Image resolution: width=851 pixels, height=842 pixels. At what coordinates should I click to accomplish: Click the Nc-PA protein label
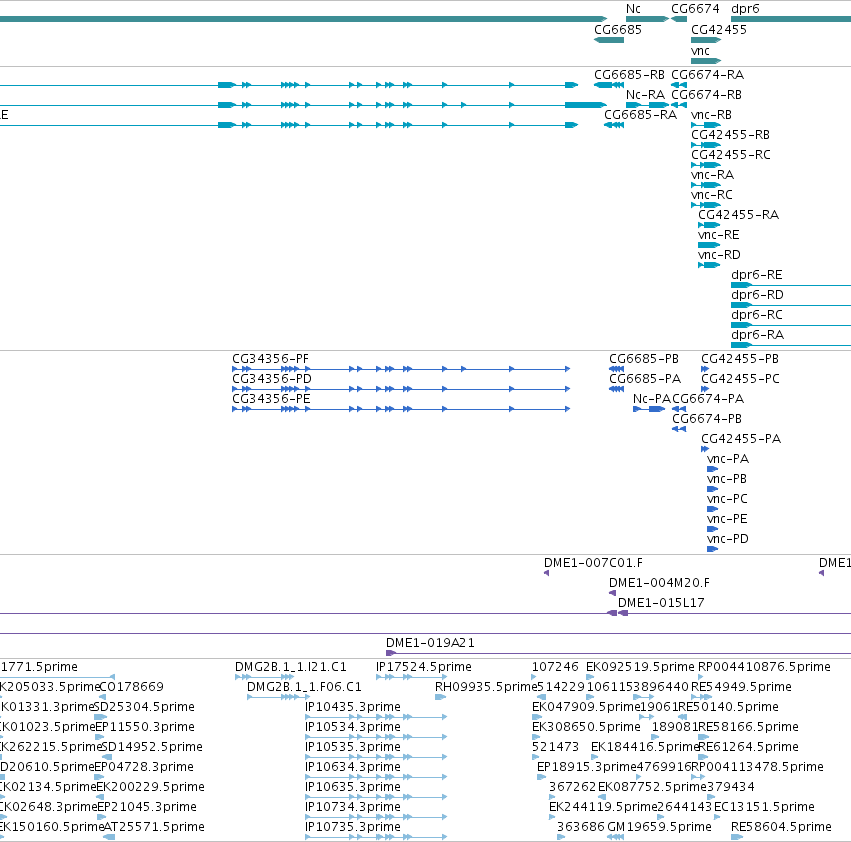tap(652, 399)
